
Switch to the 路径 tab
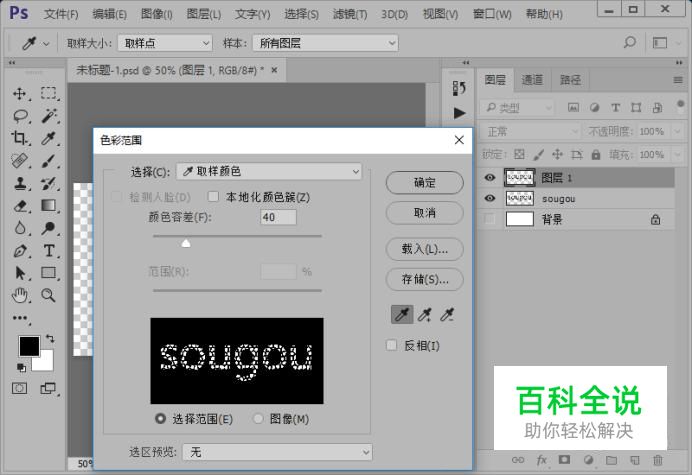pos(570,80)
